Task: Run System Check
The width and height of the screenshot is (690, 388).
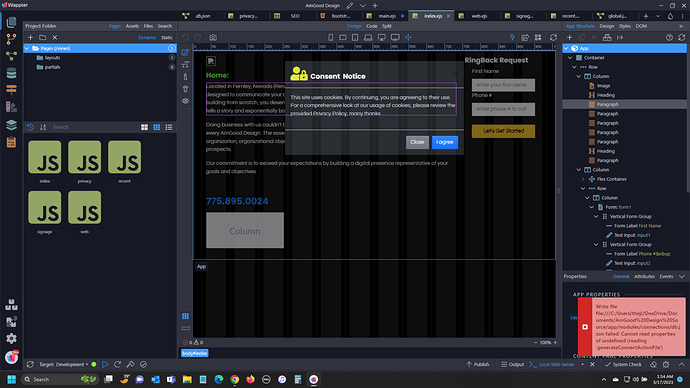Action: (623, 364)
